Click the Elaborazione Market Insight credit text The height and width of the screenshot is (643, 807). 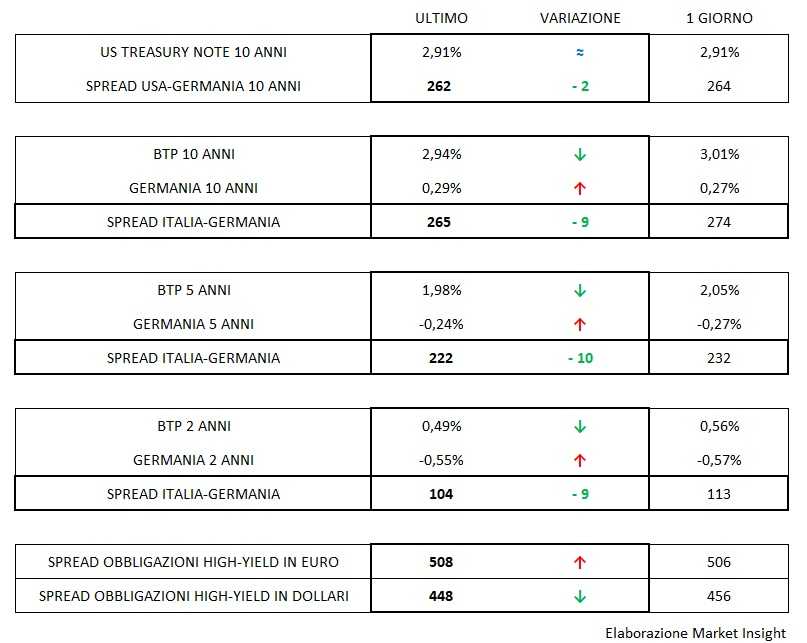[695, 632]
